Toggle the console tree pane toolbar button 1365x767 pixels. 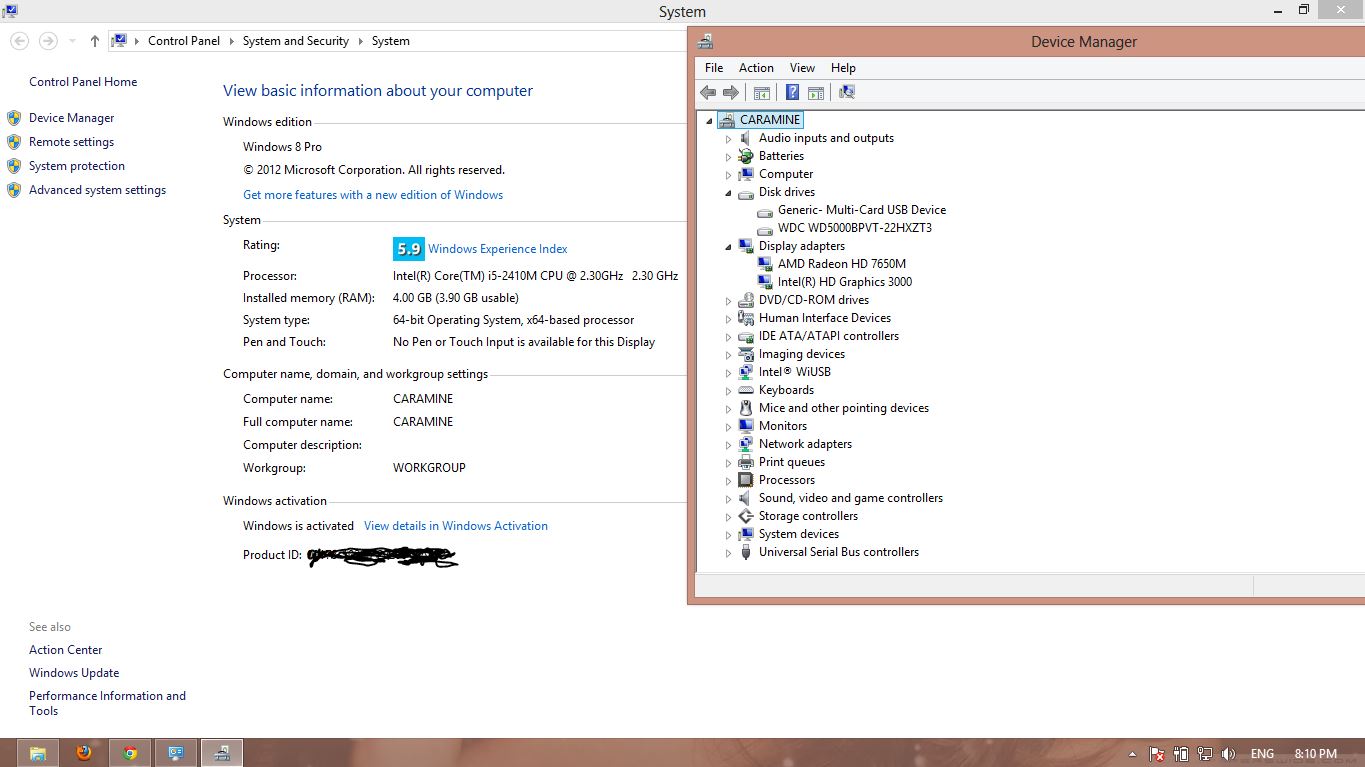762,92
